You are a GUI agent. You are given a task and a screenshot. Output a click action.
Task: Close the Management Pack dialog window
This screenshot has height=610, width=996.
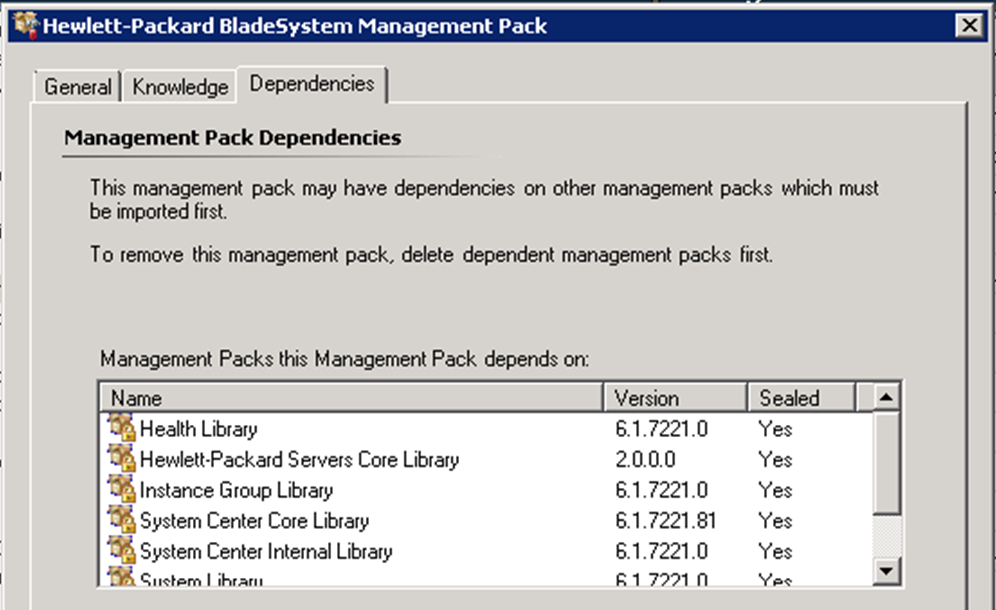point(967,26)
